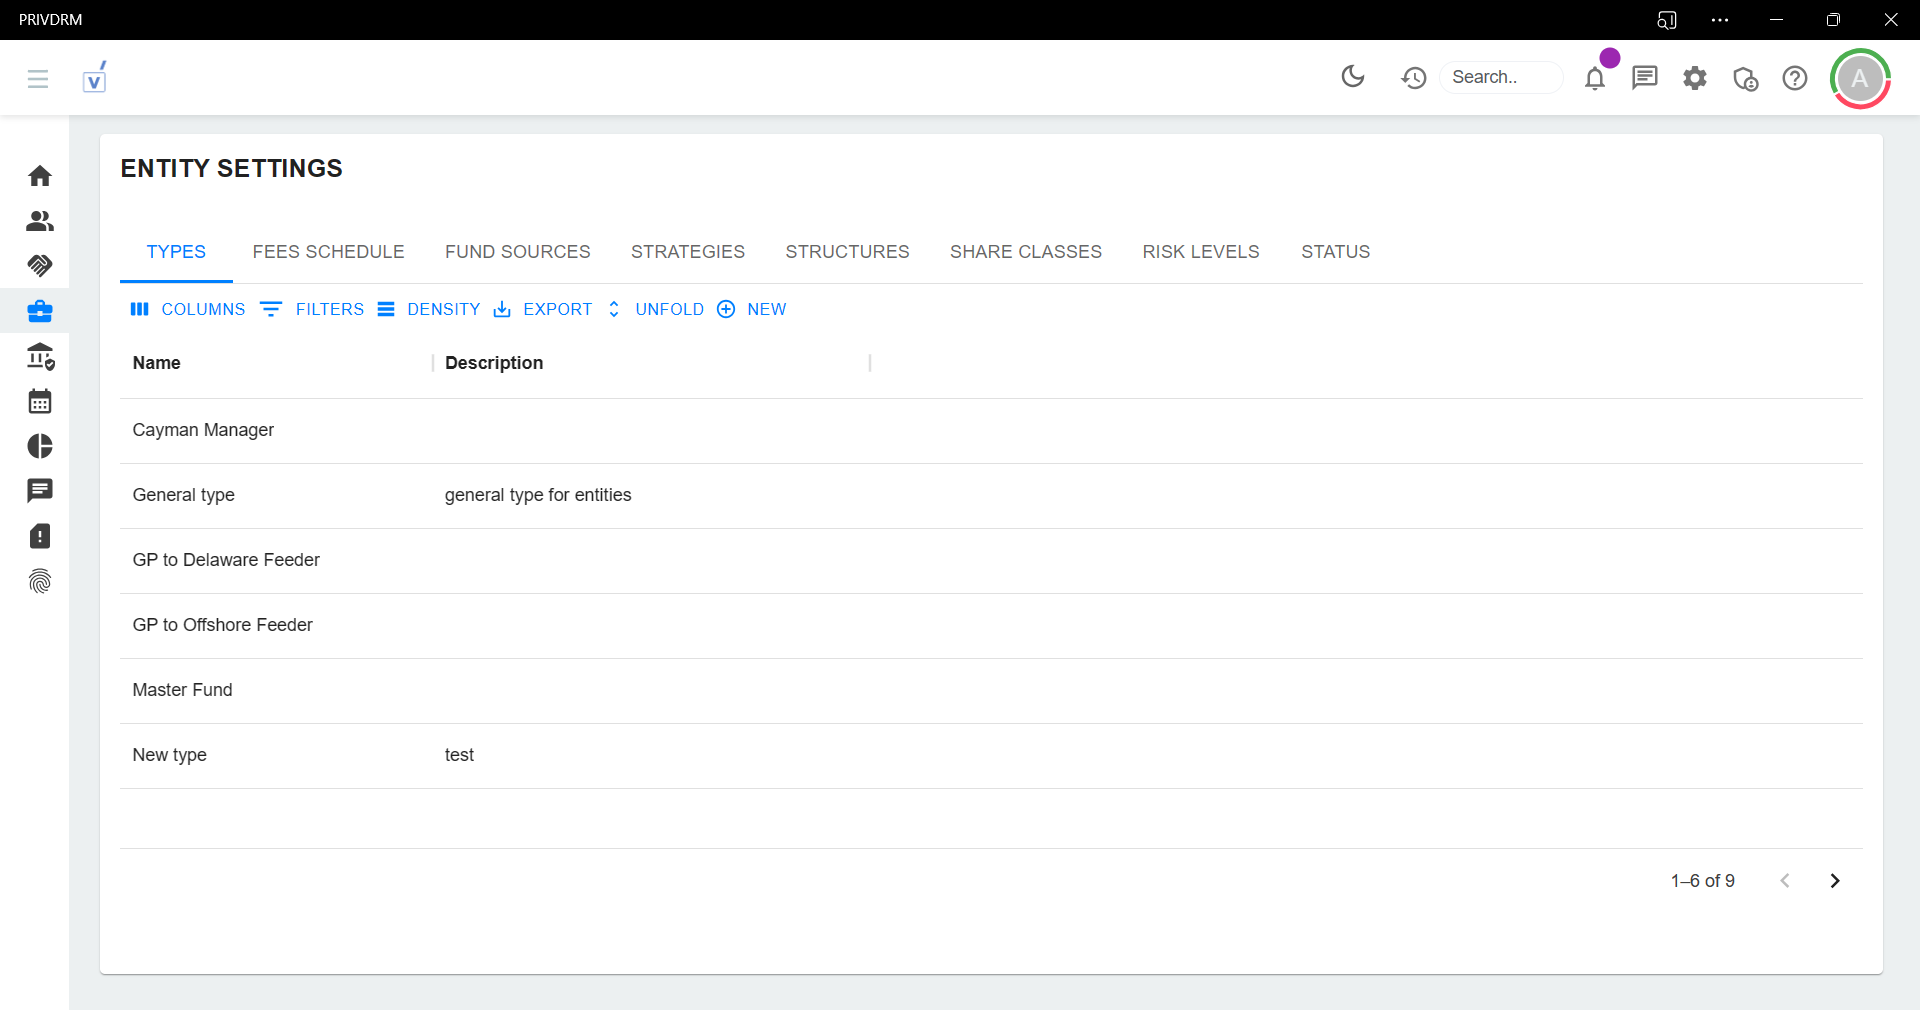
Task: Open the notifications bell
Action: pyautogui.click(x=1595, y=78)
